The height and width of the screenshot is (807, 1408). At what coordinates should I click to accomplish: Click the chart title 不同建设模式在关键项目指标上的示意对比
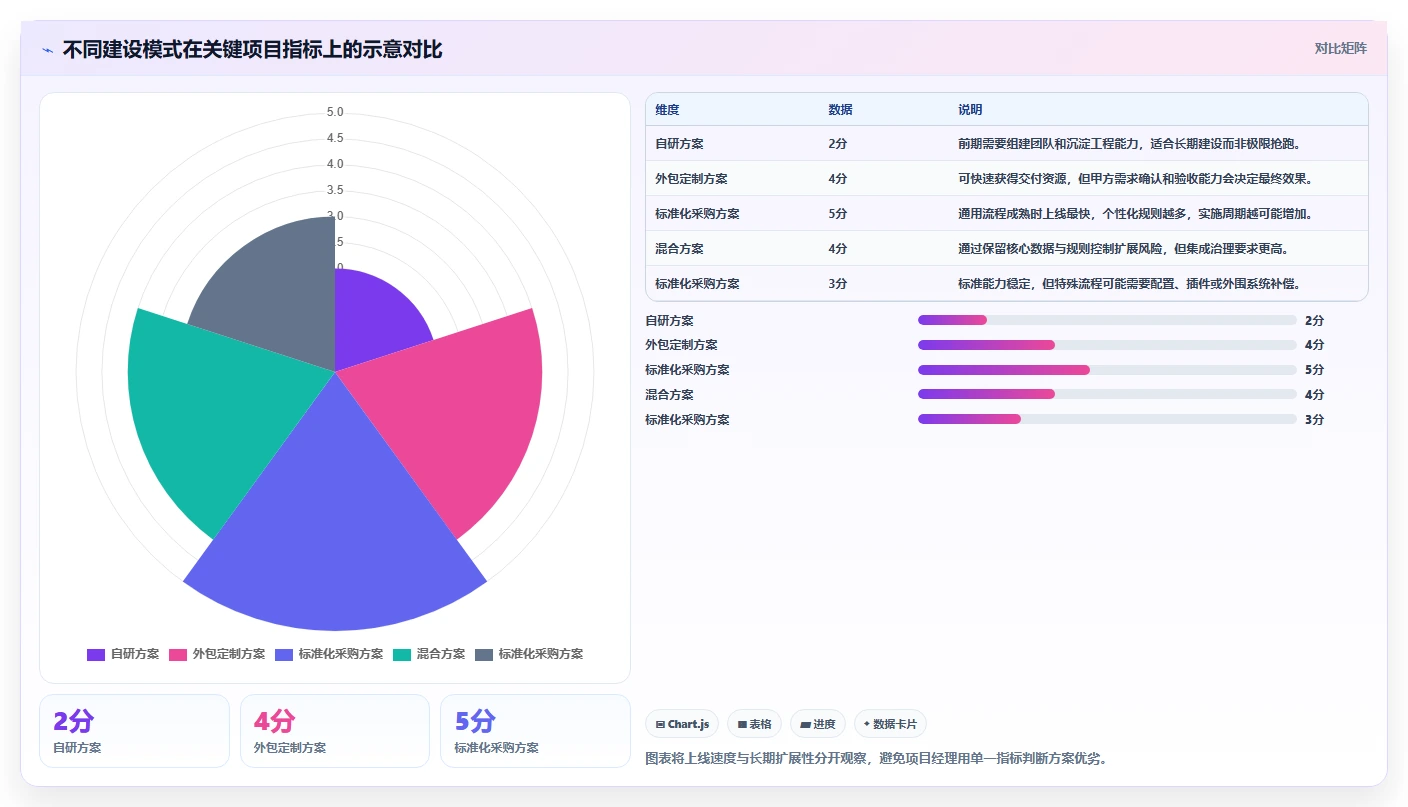coord(252,50)
